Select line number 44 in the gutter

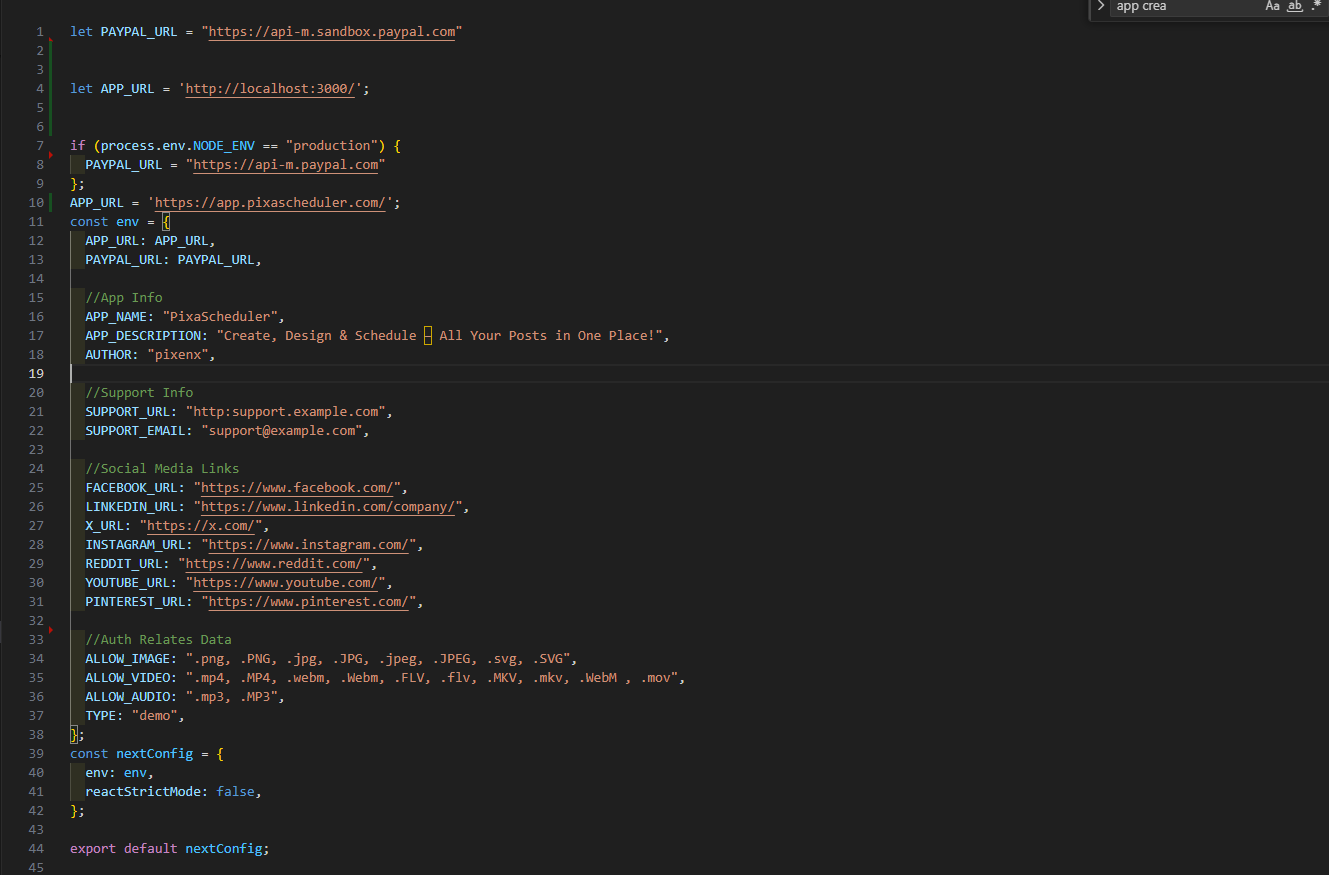pos(35,848)
